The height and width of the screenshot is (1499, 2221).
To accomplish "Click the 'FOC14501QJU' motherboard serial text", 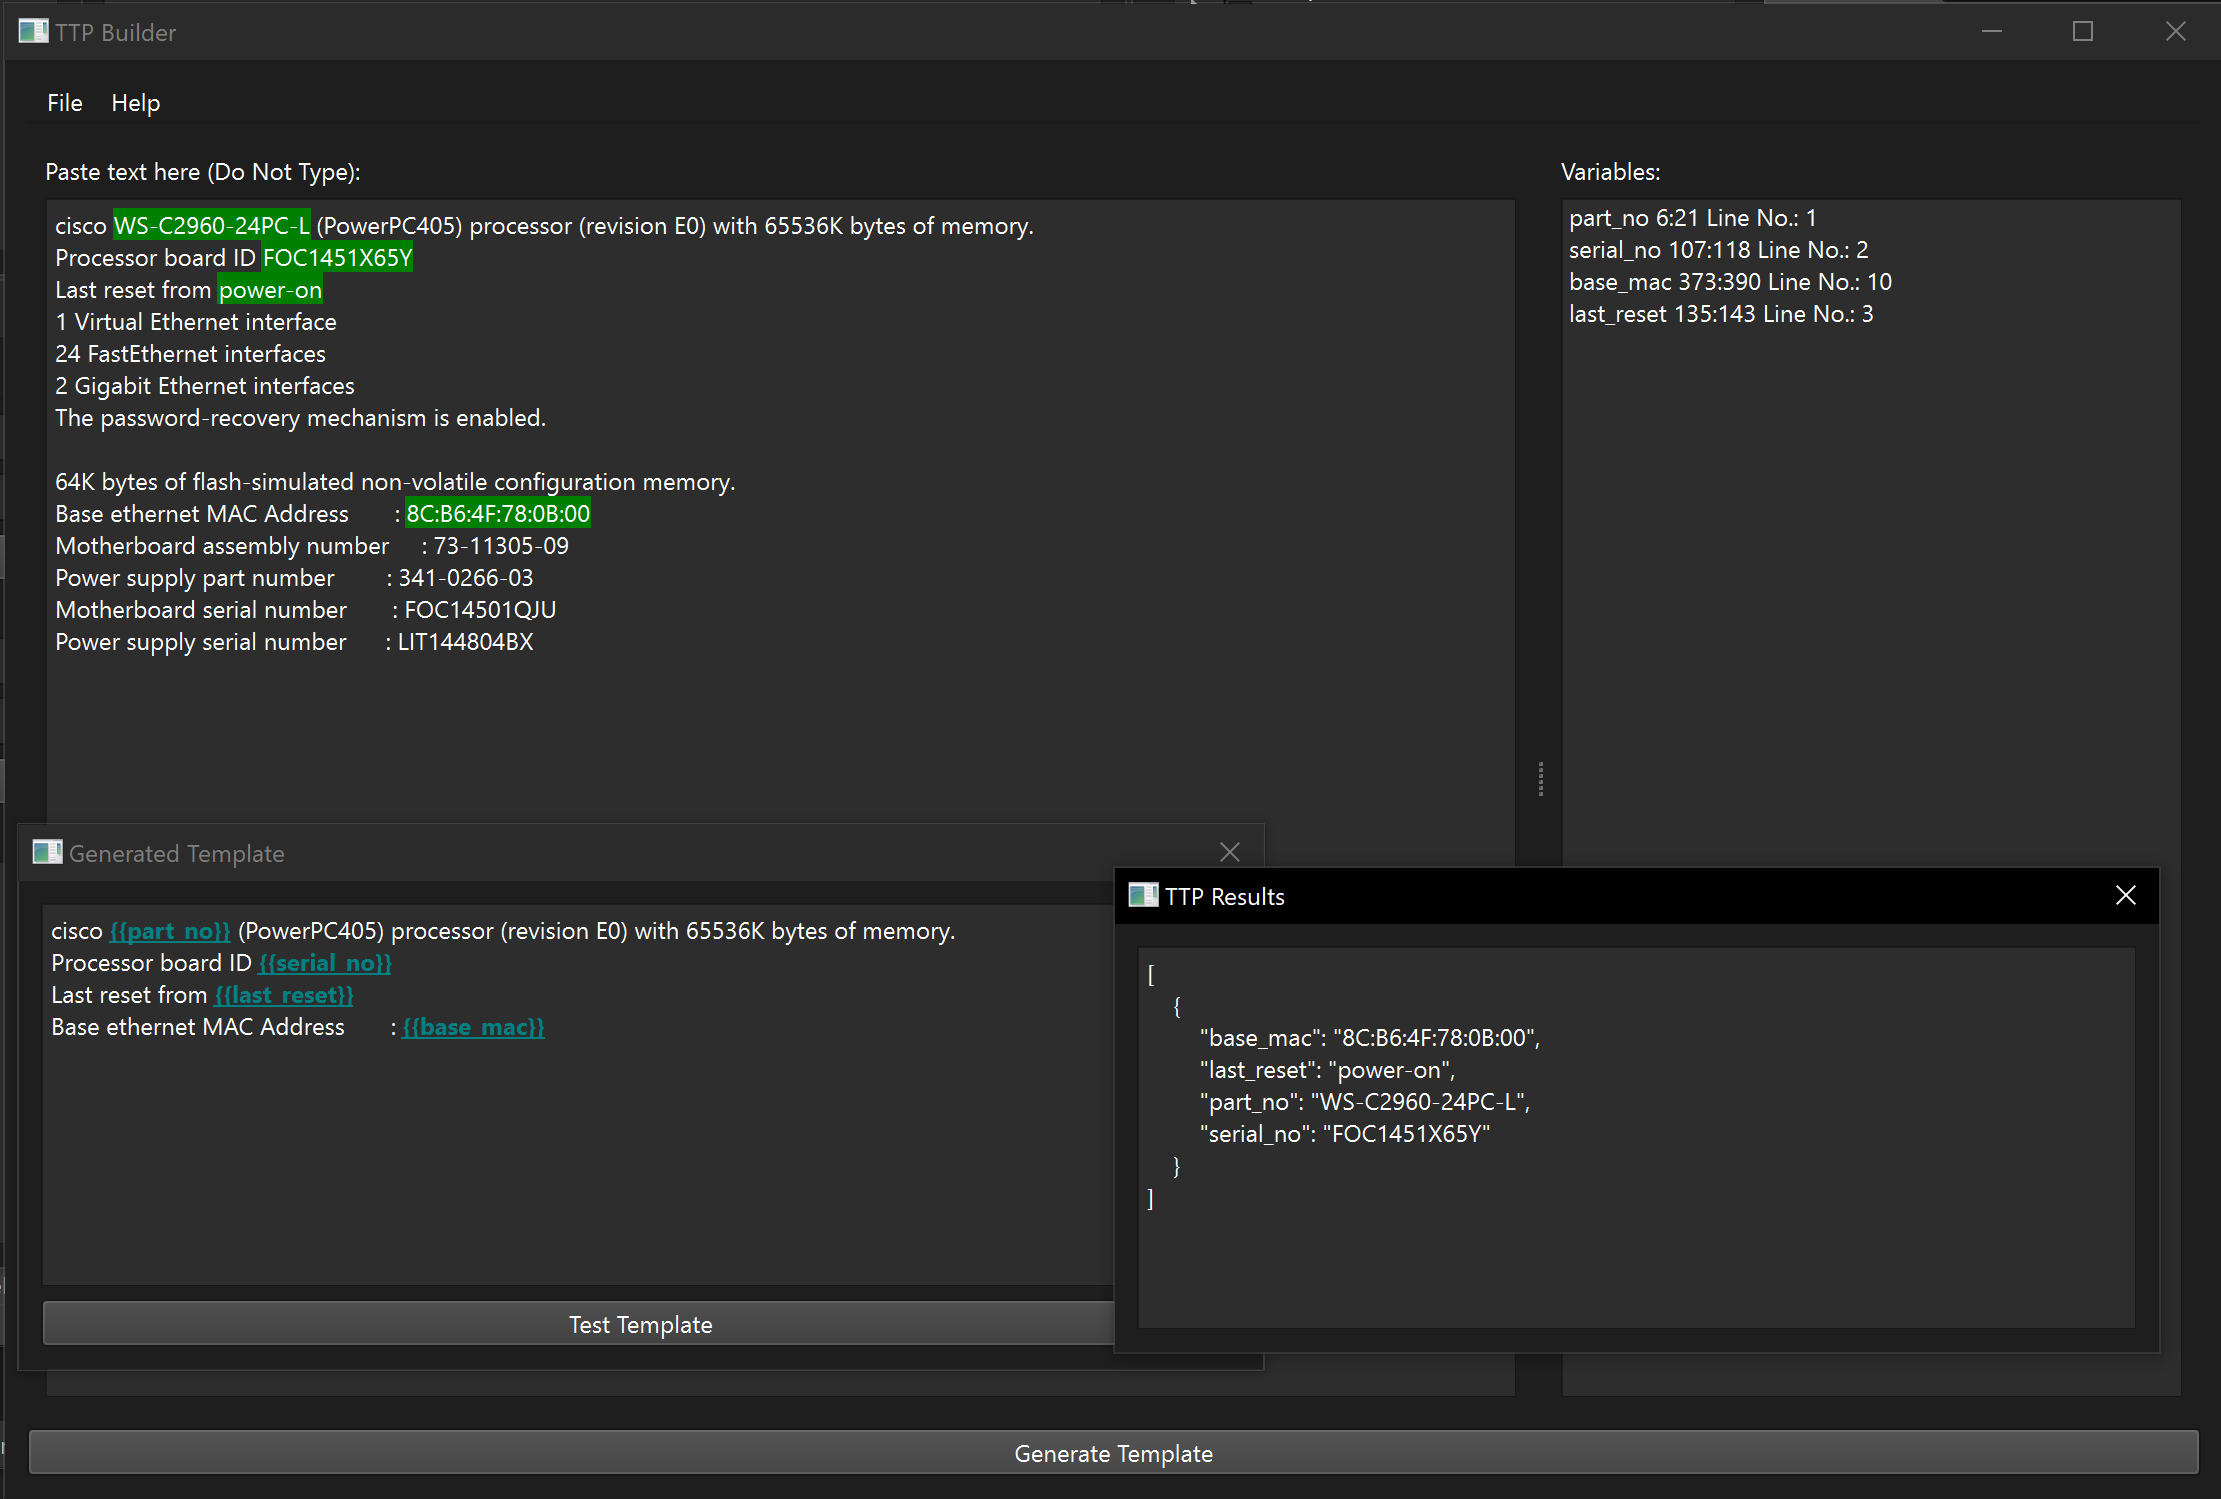I will click(x=480, y=610).
